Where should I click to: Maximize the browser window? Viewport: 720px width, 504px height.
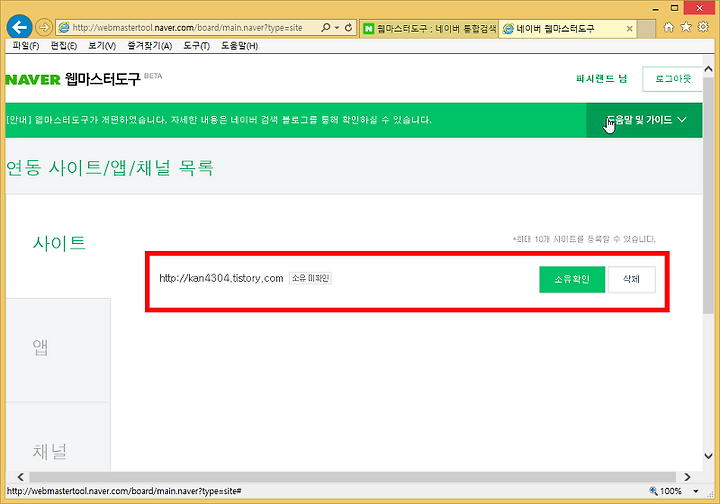coord(674,8)
